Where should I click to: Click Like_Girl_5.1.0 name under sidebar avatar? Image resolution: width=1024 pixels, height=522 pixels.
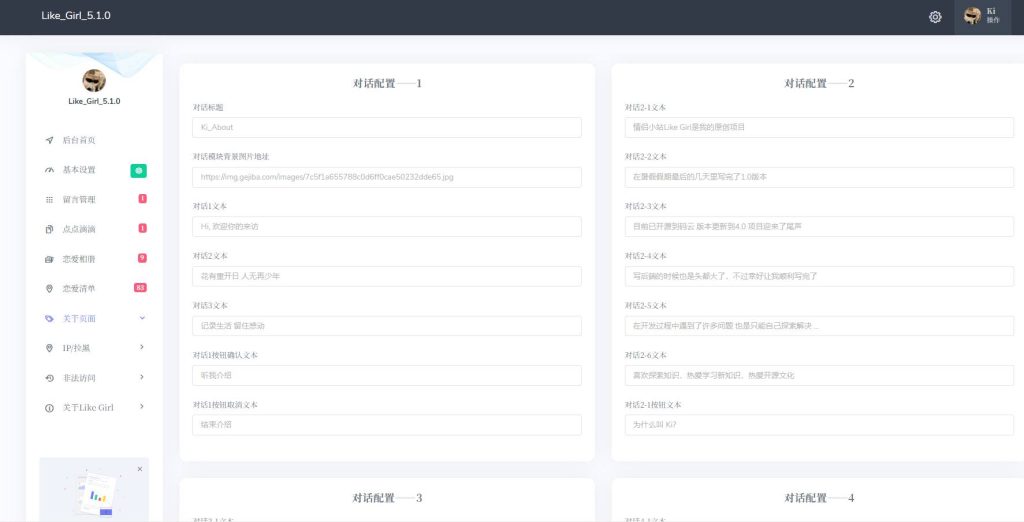(94, 101)
